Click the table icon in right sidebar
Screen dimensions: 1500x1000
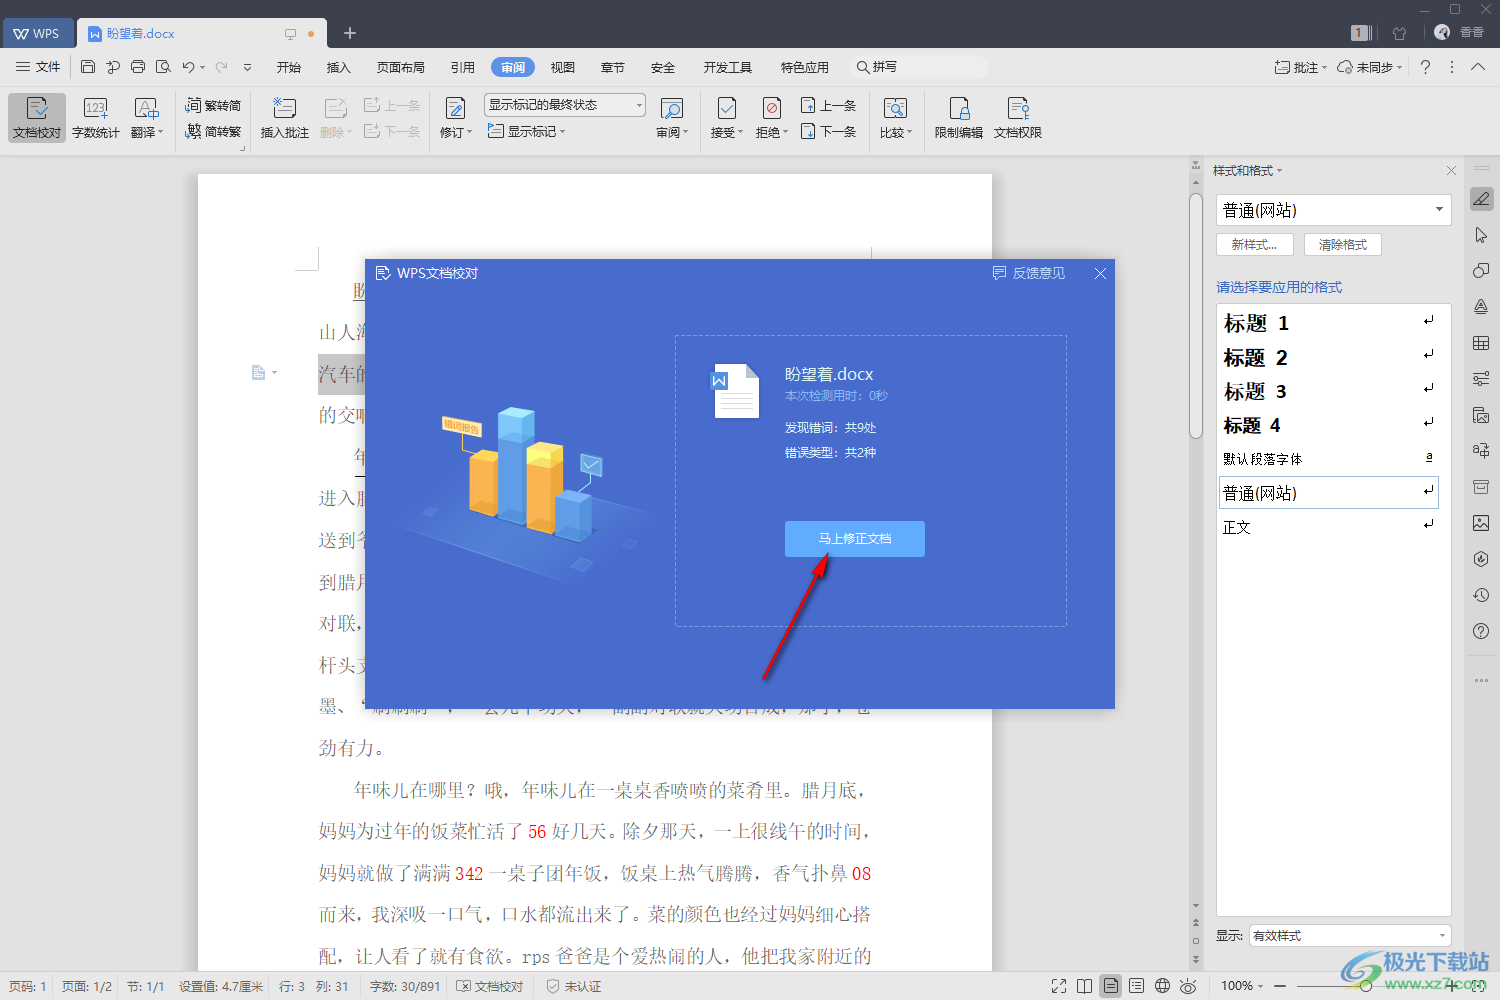tap(1481, 343)
